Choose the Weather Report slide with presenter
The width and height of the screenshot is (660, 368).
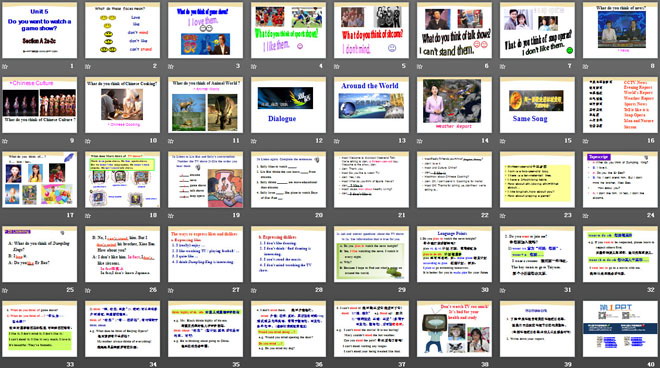pos(454,105)
